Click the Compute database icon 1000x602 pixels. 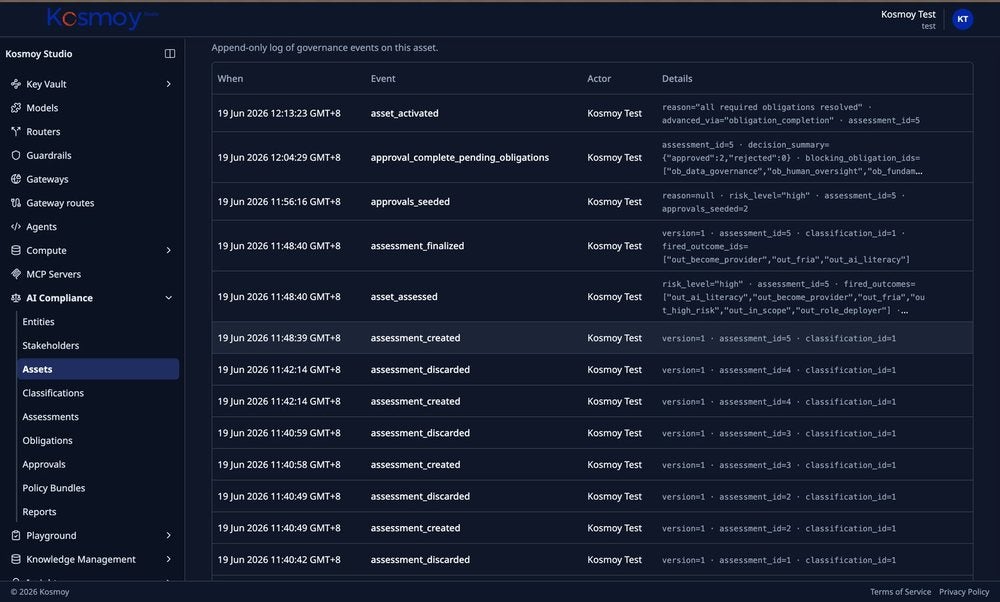16,250
